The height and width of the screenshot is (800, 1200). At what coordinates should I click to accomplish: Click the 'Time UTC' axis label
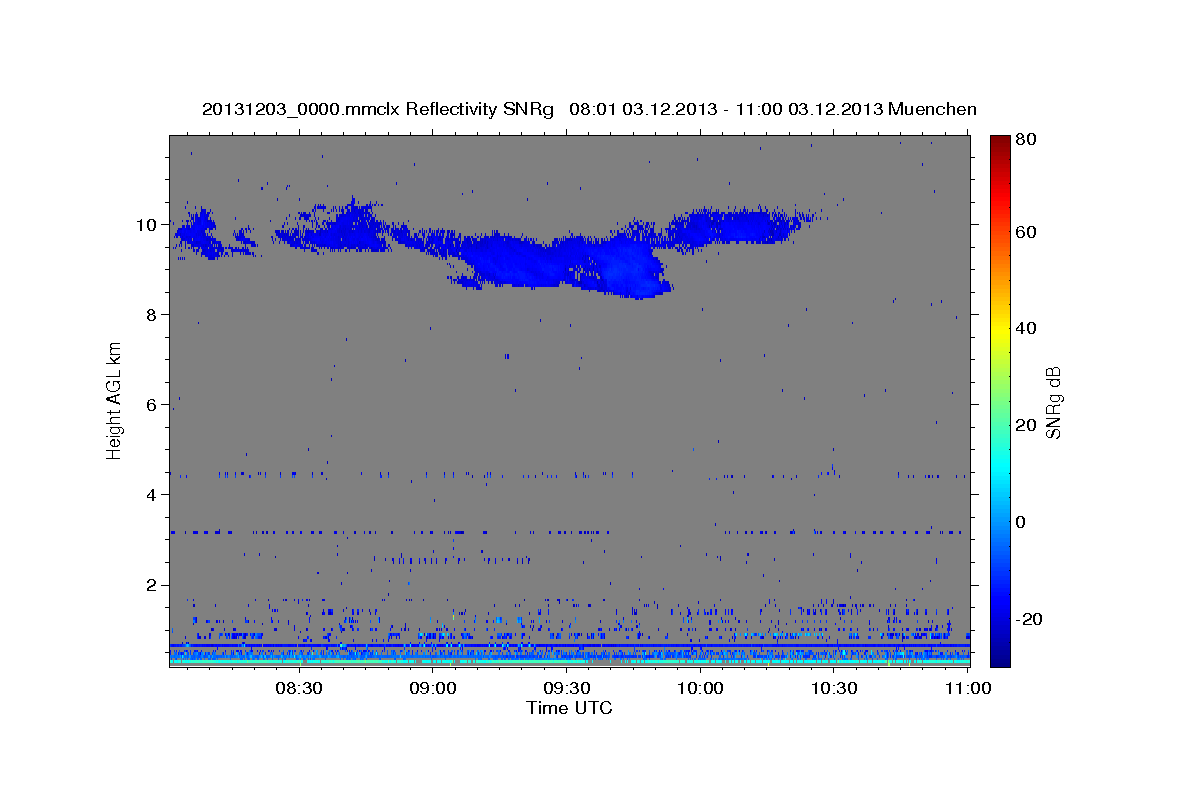pos(569,708)
